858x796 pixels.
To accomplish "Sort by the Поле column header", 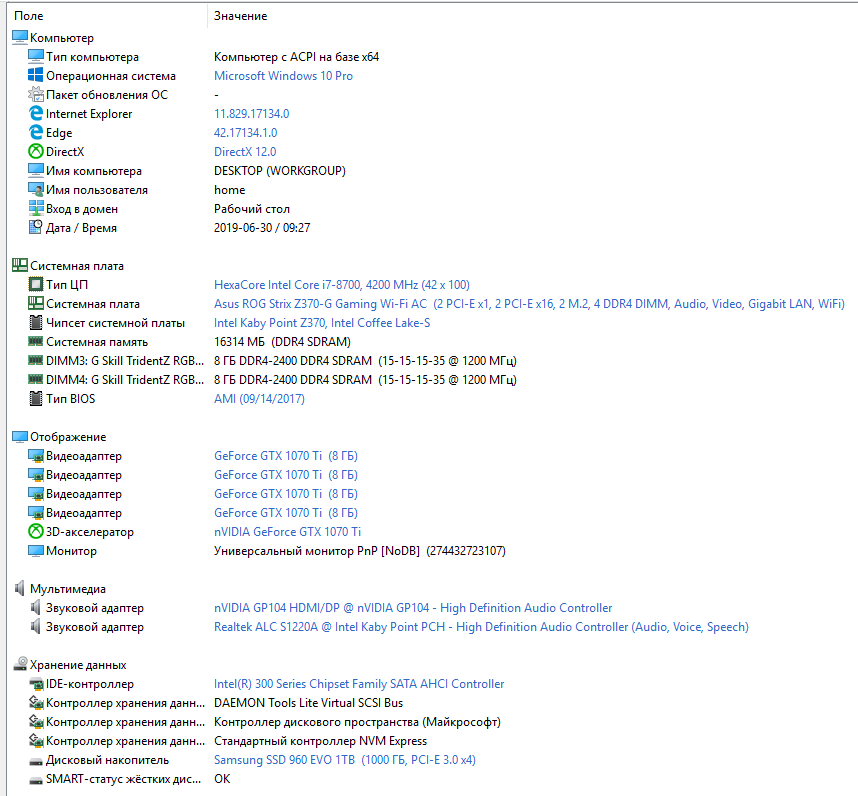I will coord(28,16).
